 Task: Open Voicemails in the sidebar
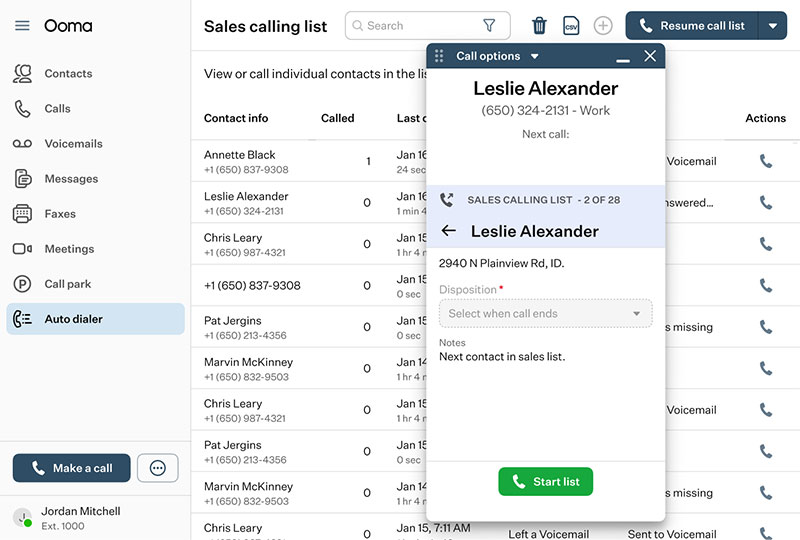pos(73,144)
